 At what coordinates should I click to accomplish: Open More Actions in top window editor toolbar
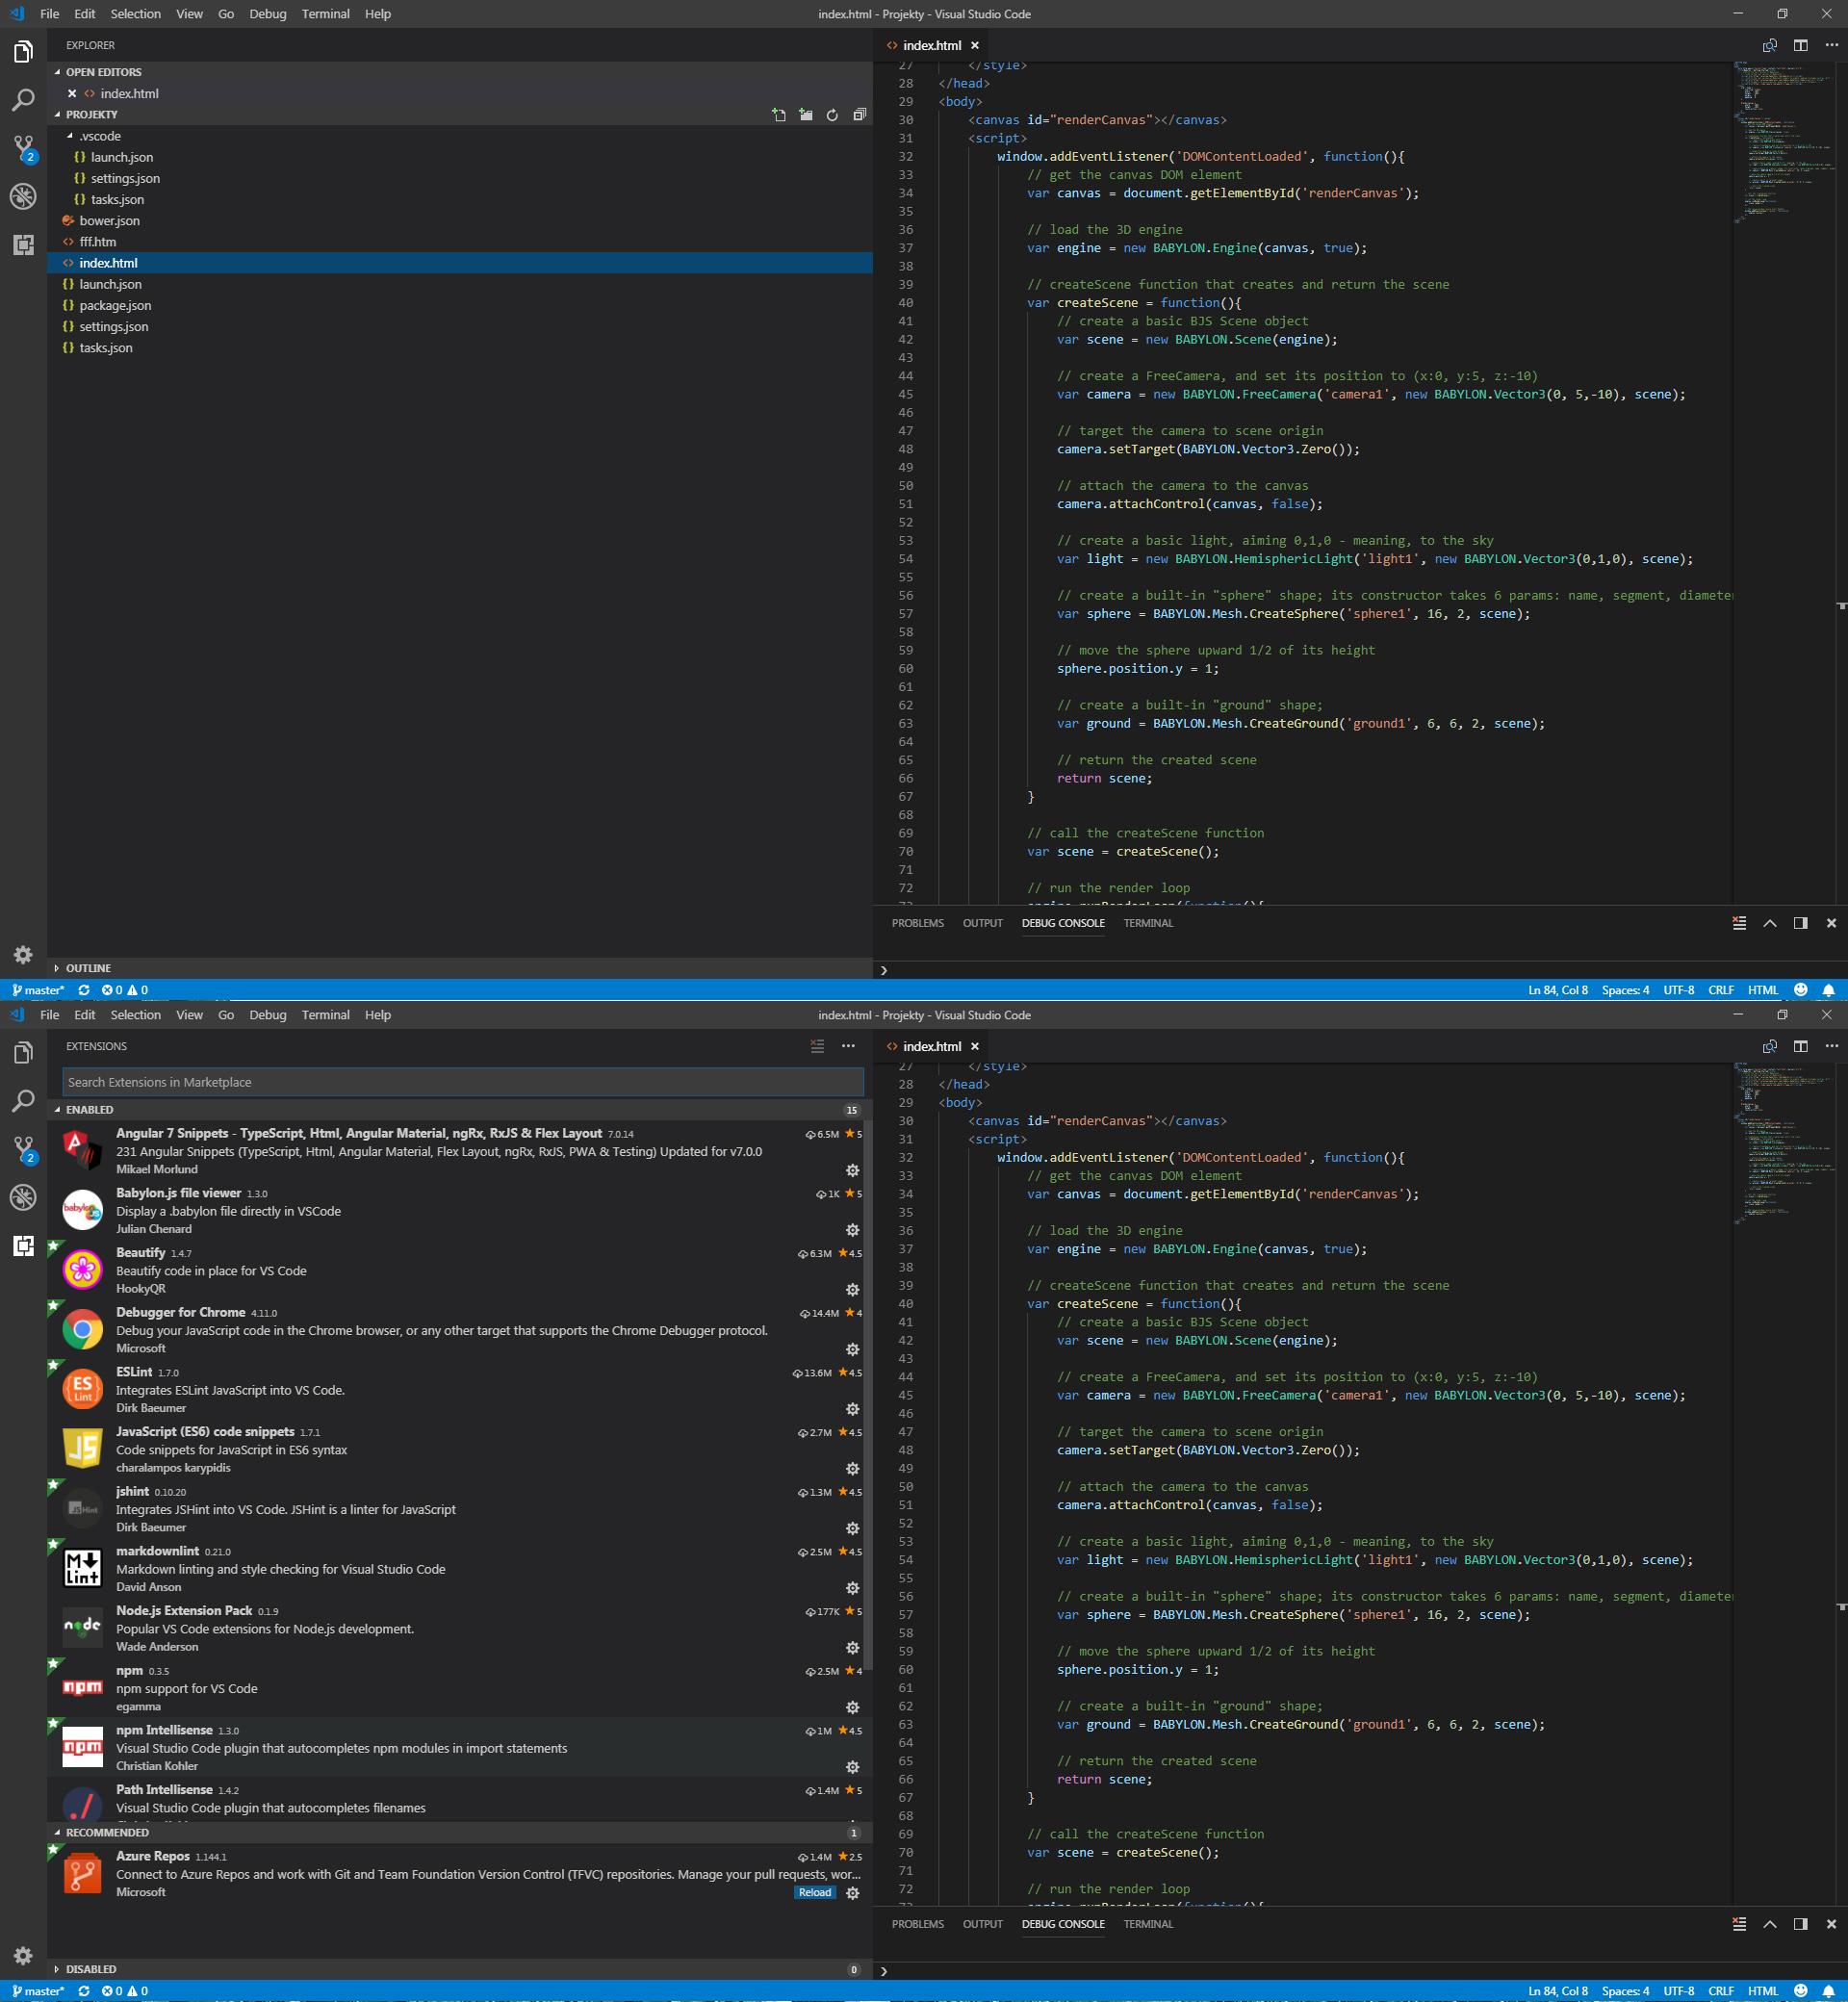point(1831,45)
